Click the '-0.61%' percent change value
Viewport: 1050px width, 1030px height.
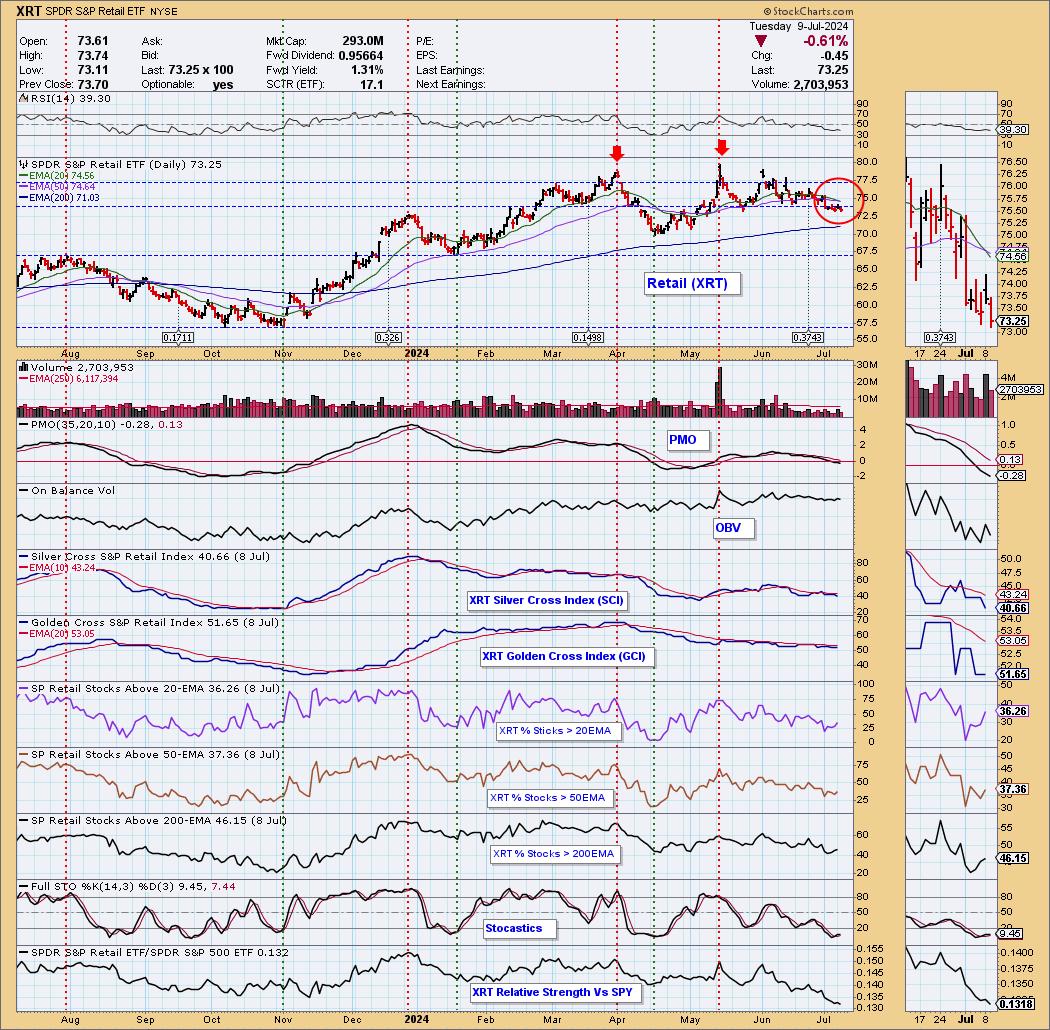coord(825,42)
